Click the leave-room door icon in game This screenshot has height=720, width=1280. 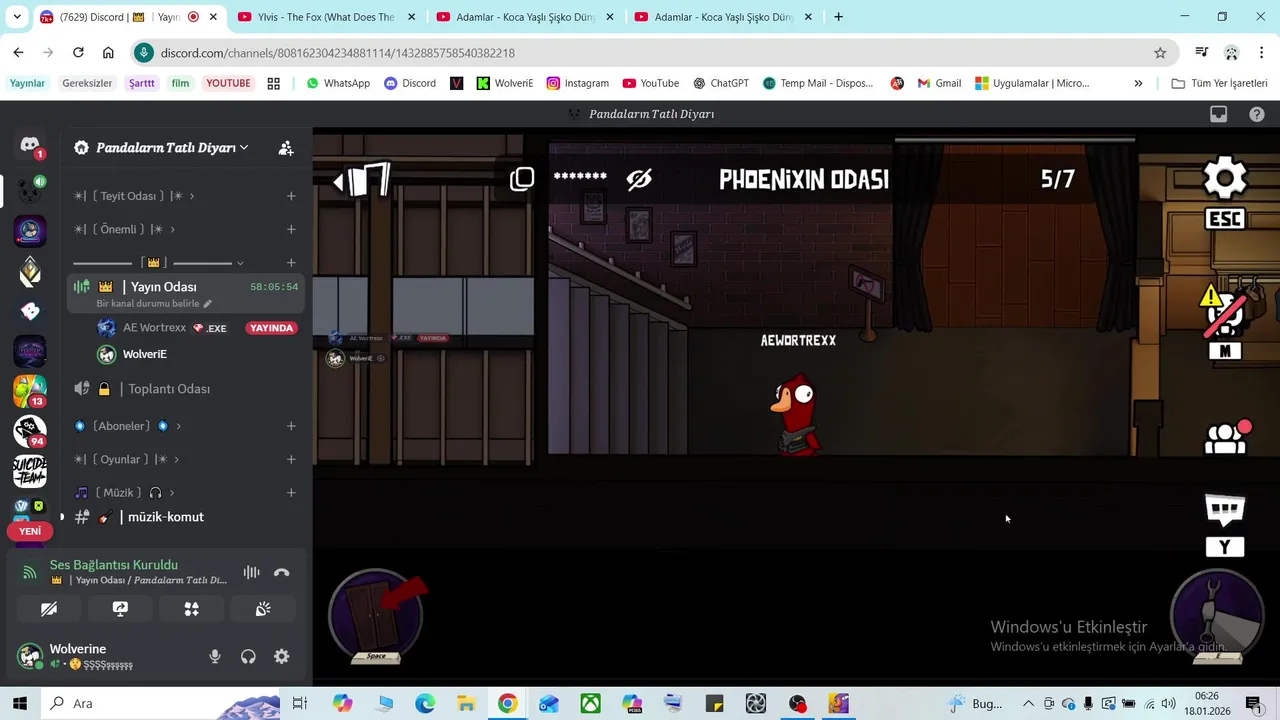pos(362,180)
